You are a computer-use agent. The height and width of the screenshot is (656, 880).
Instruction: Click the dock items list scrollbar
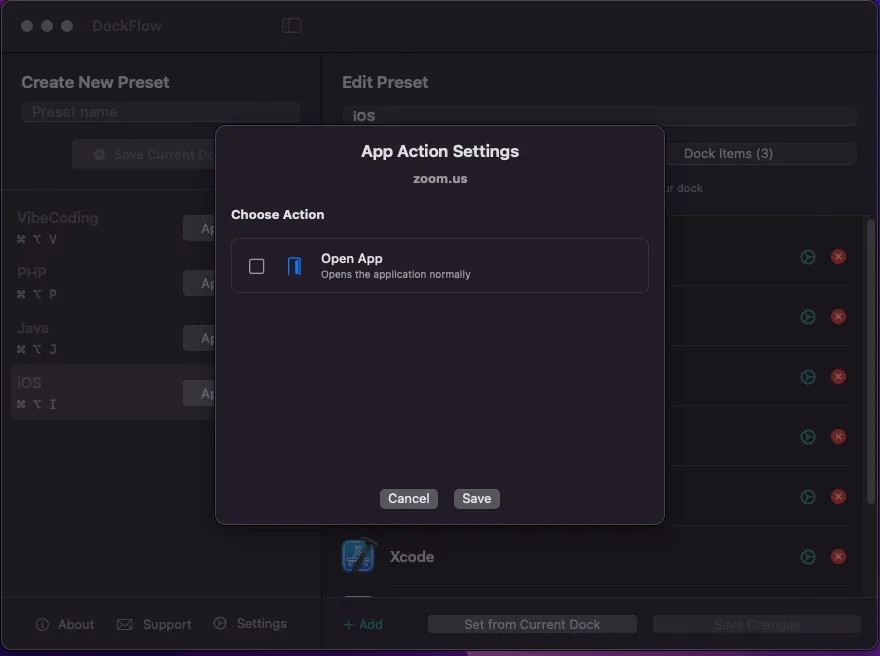(870, 361)
